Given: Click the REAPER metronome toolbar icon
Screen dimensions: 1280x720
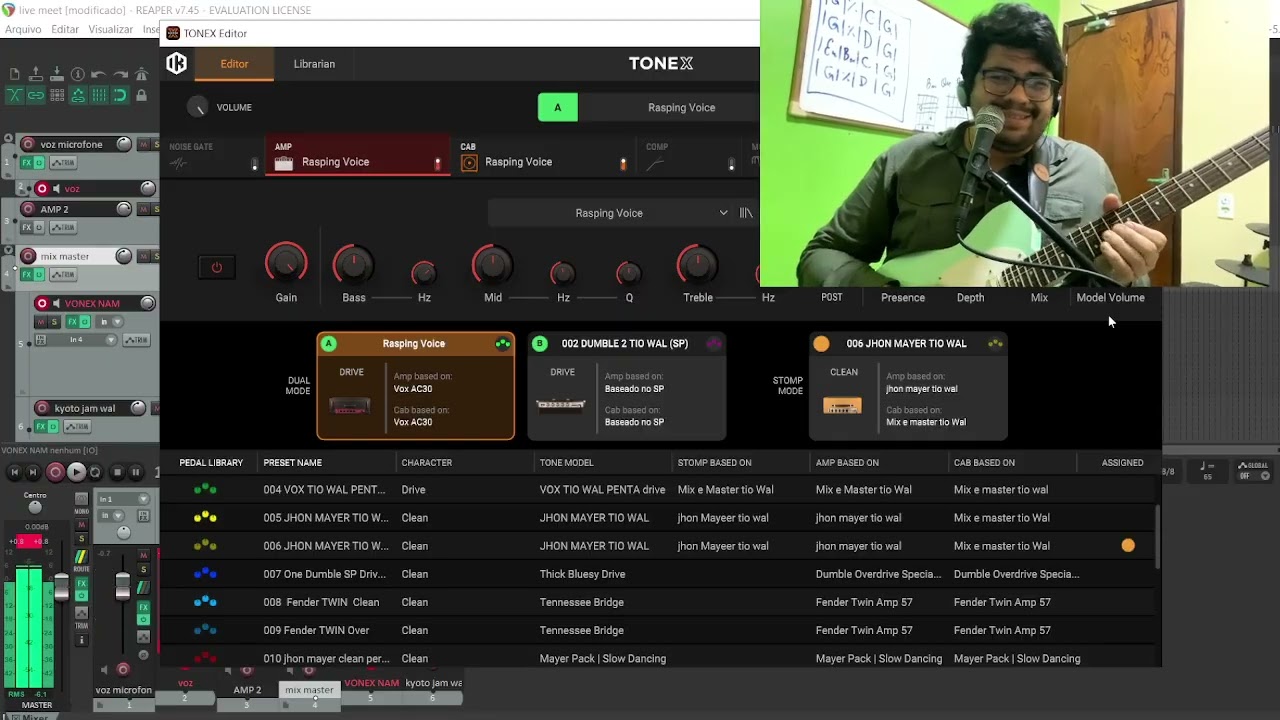Looking at the screenshot, I should tap(140, 73).
